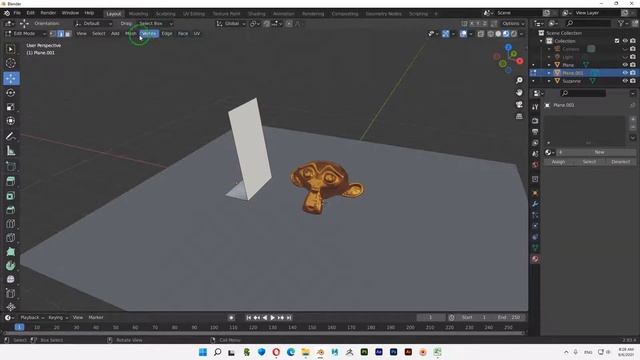Viewport: 640px width, 360px height.
Task: Open Global transform orientation dropdown
Action: point(231,24)
